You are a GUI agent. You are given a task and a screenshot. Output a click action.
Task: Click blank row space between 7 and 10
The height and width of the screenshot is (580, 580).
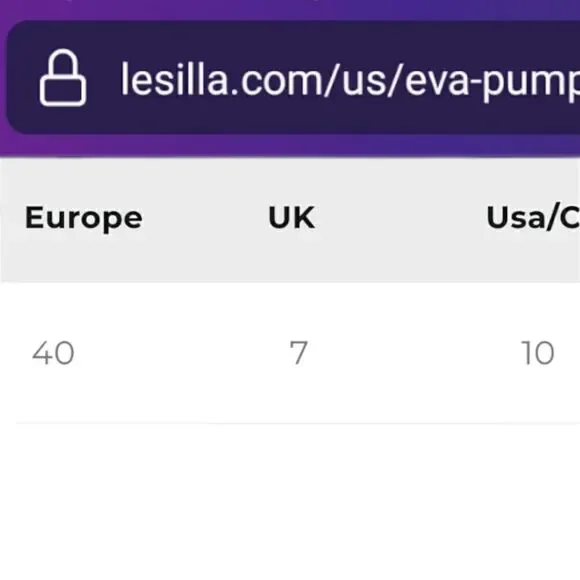click(x=414, y=353)
